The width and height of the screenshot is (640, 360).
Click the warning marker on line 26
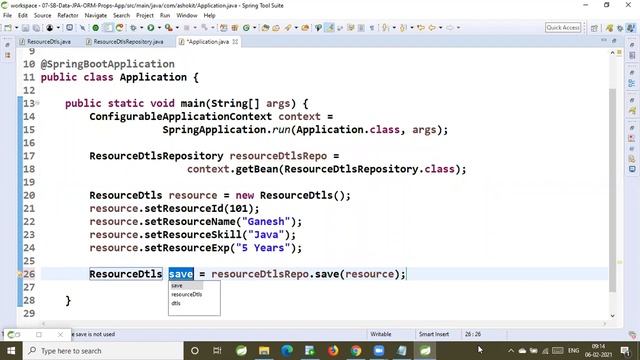pos(20,274)
